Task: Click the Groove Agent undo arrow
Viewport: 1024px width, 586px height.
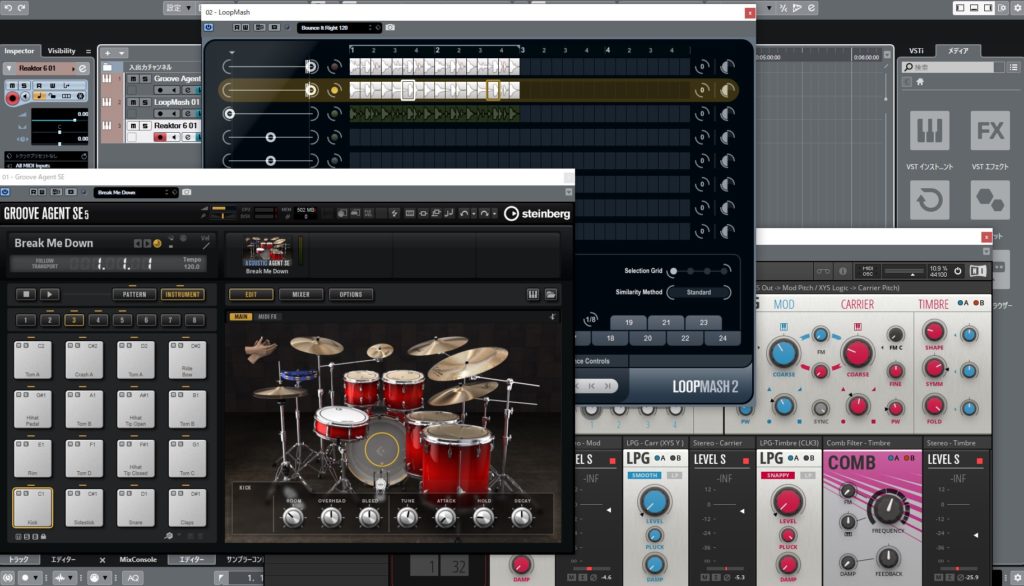Action: [x=464, y=213]
